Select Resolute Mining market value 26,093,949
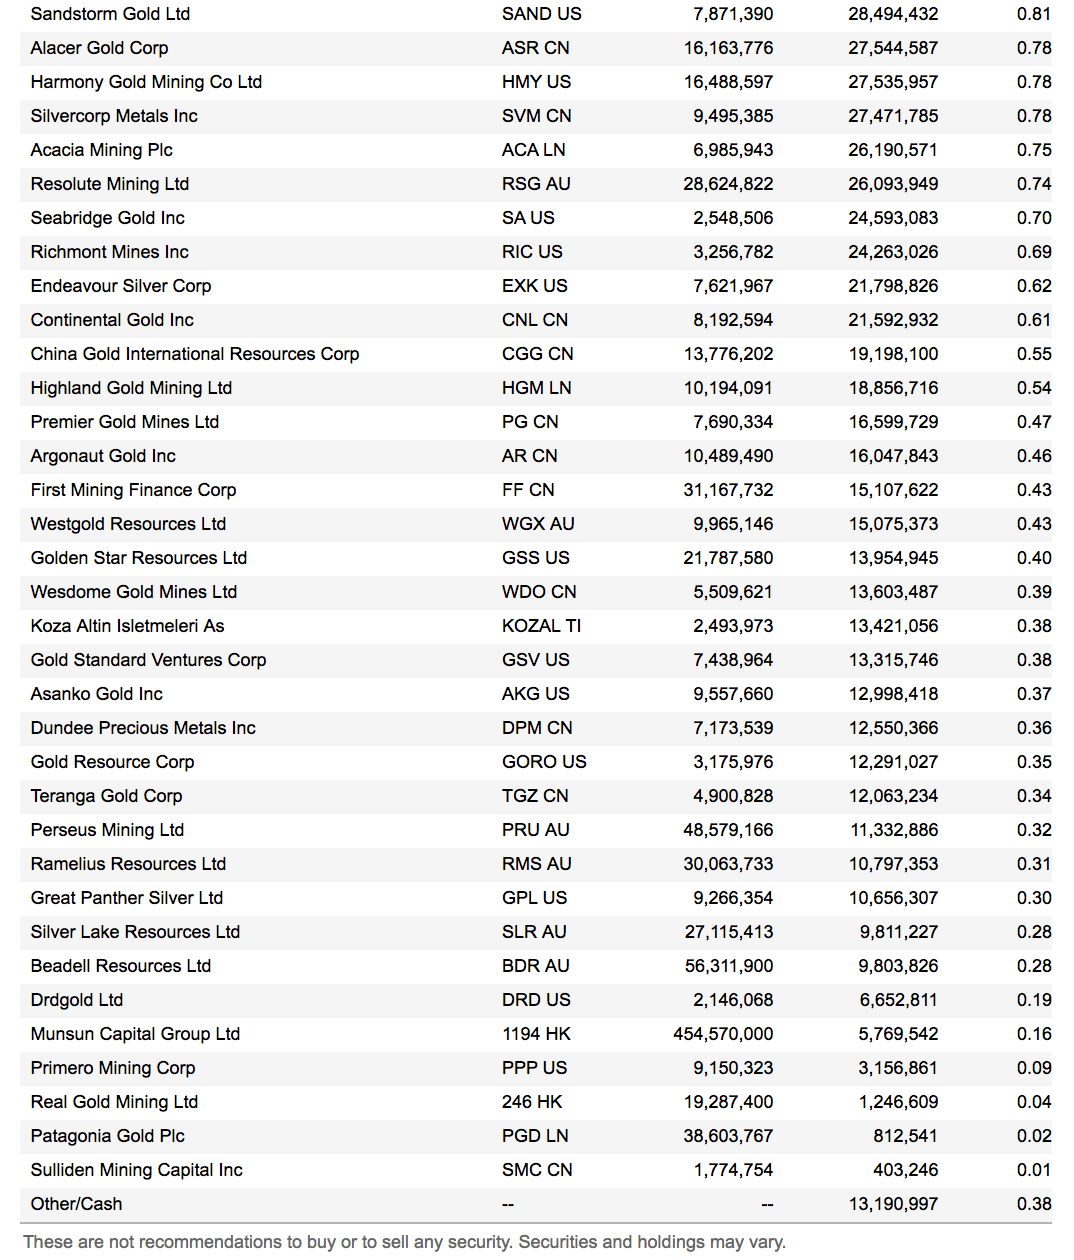Image resolution: width=1074 pixels, height=1260 pixels. pyautogui.click(x=892, y=184)
